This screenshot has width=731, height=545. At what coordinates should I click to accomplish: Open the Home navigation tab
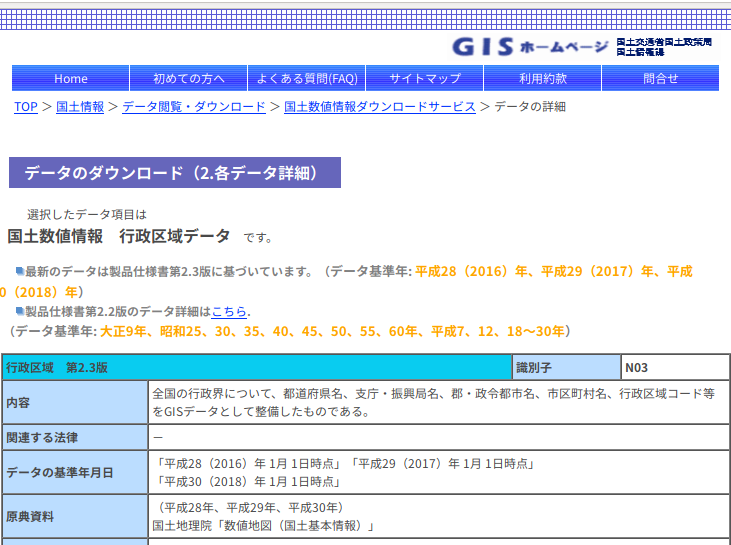[x=70, y=78]
